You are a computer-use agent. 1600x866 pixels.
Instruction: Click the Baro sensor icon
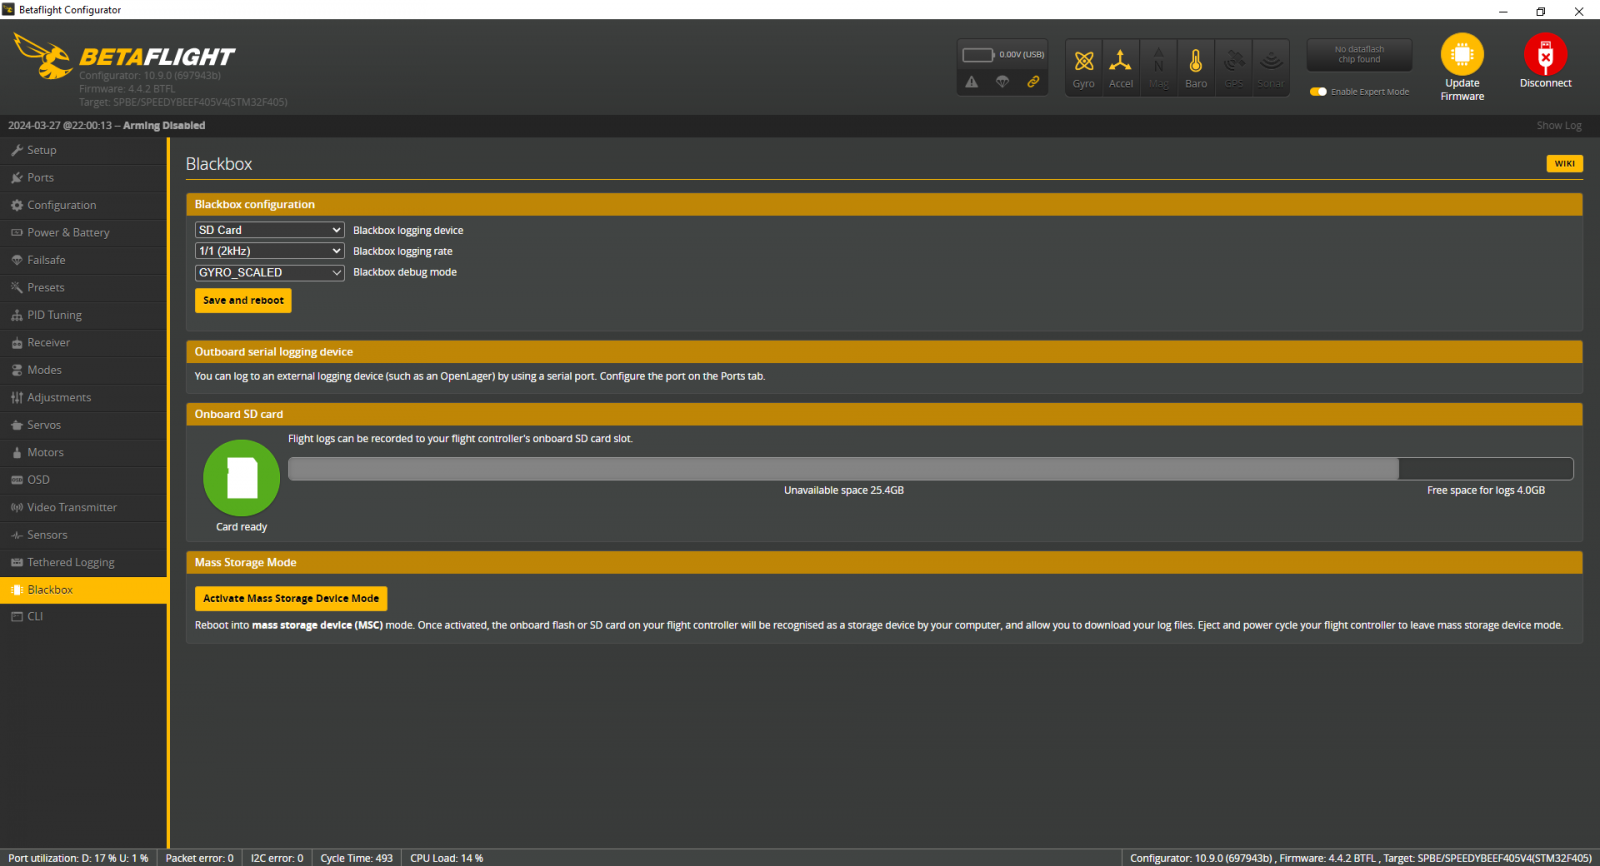pos(1196,61)
